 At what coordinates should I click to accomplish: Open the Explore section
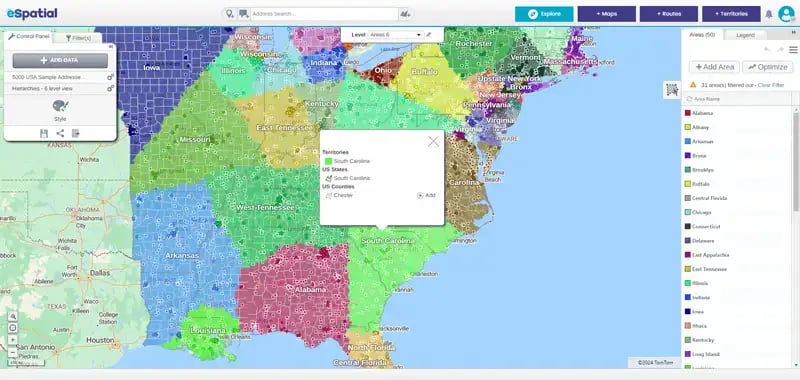coord(544,14)
